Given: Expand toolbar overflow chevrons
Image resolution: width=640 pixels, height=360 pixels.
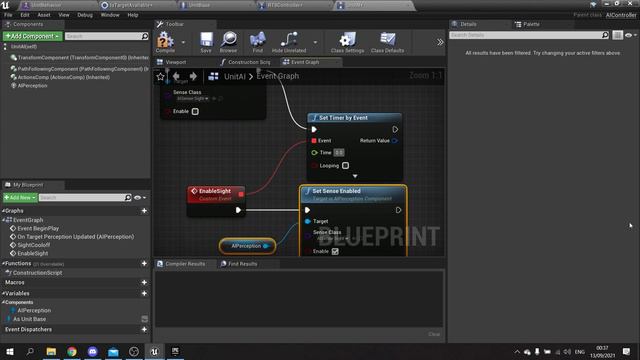Looking at the screenshot, I should [x=440, y=42].
